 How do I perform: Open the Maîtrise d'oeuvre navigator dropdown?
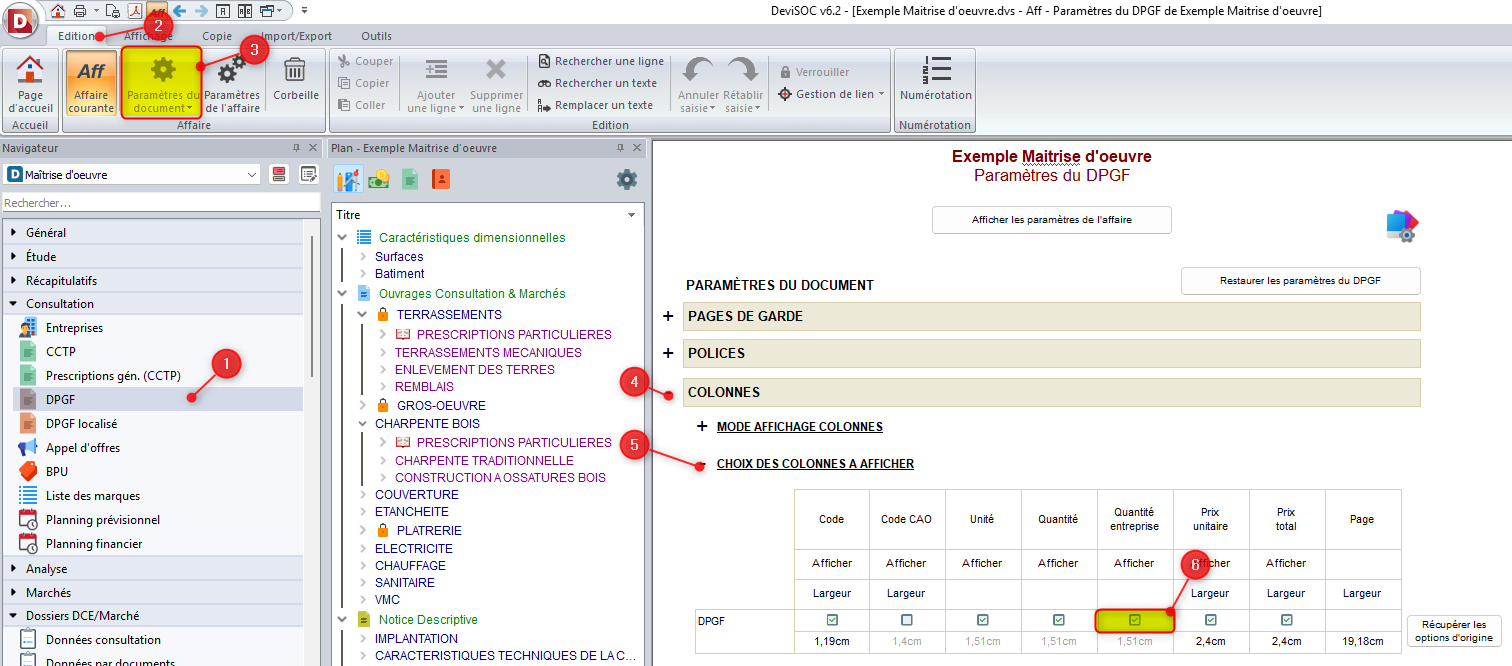(x=251, y=175)
